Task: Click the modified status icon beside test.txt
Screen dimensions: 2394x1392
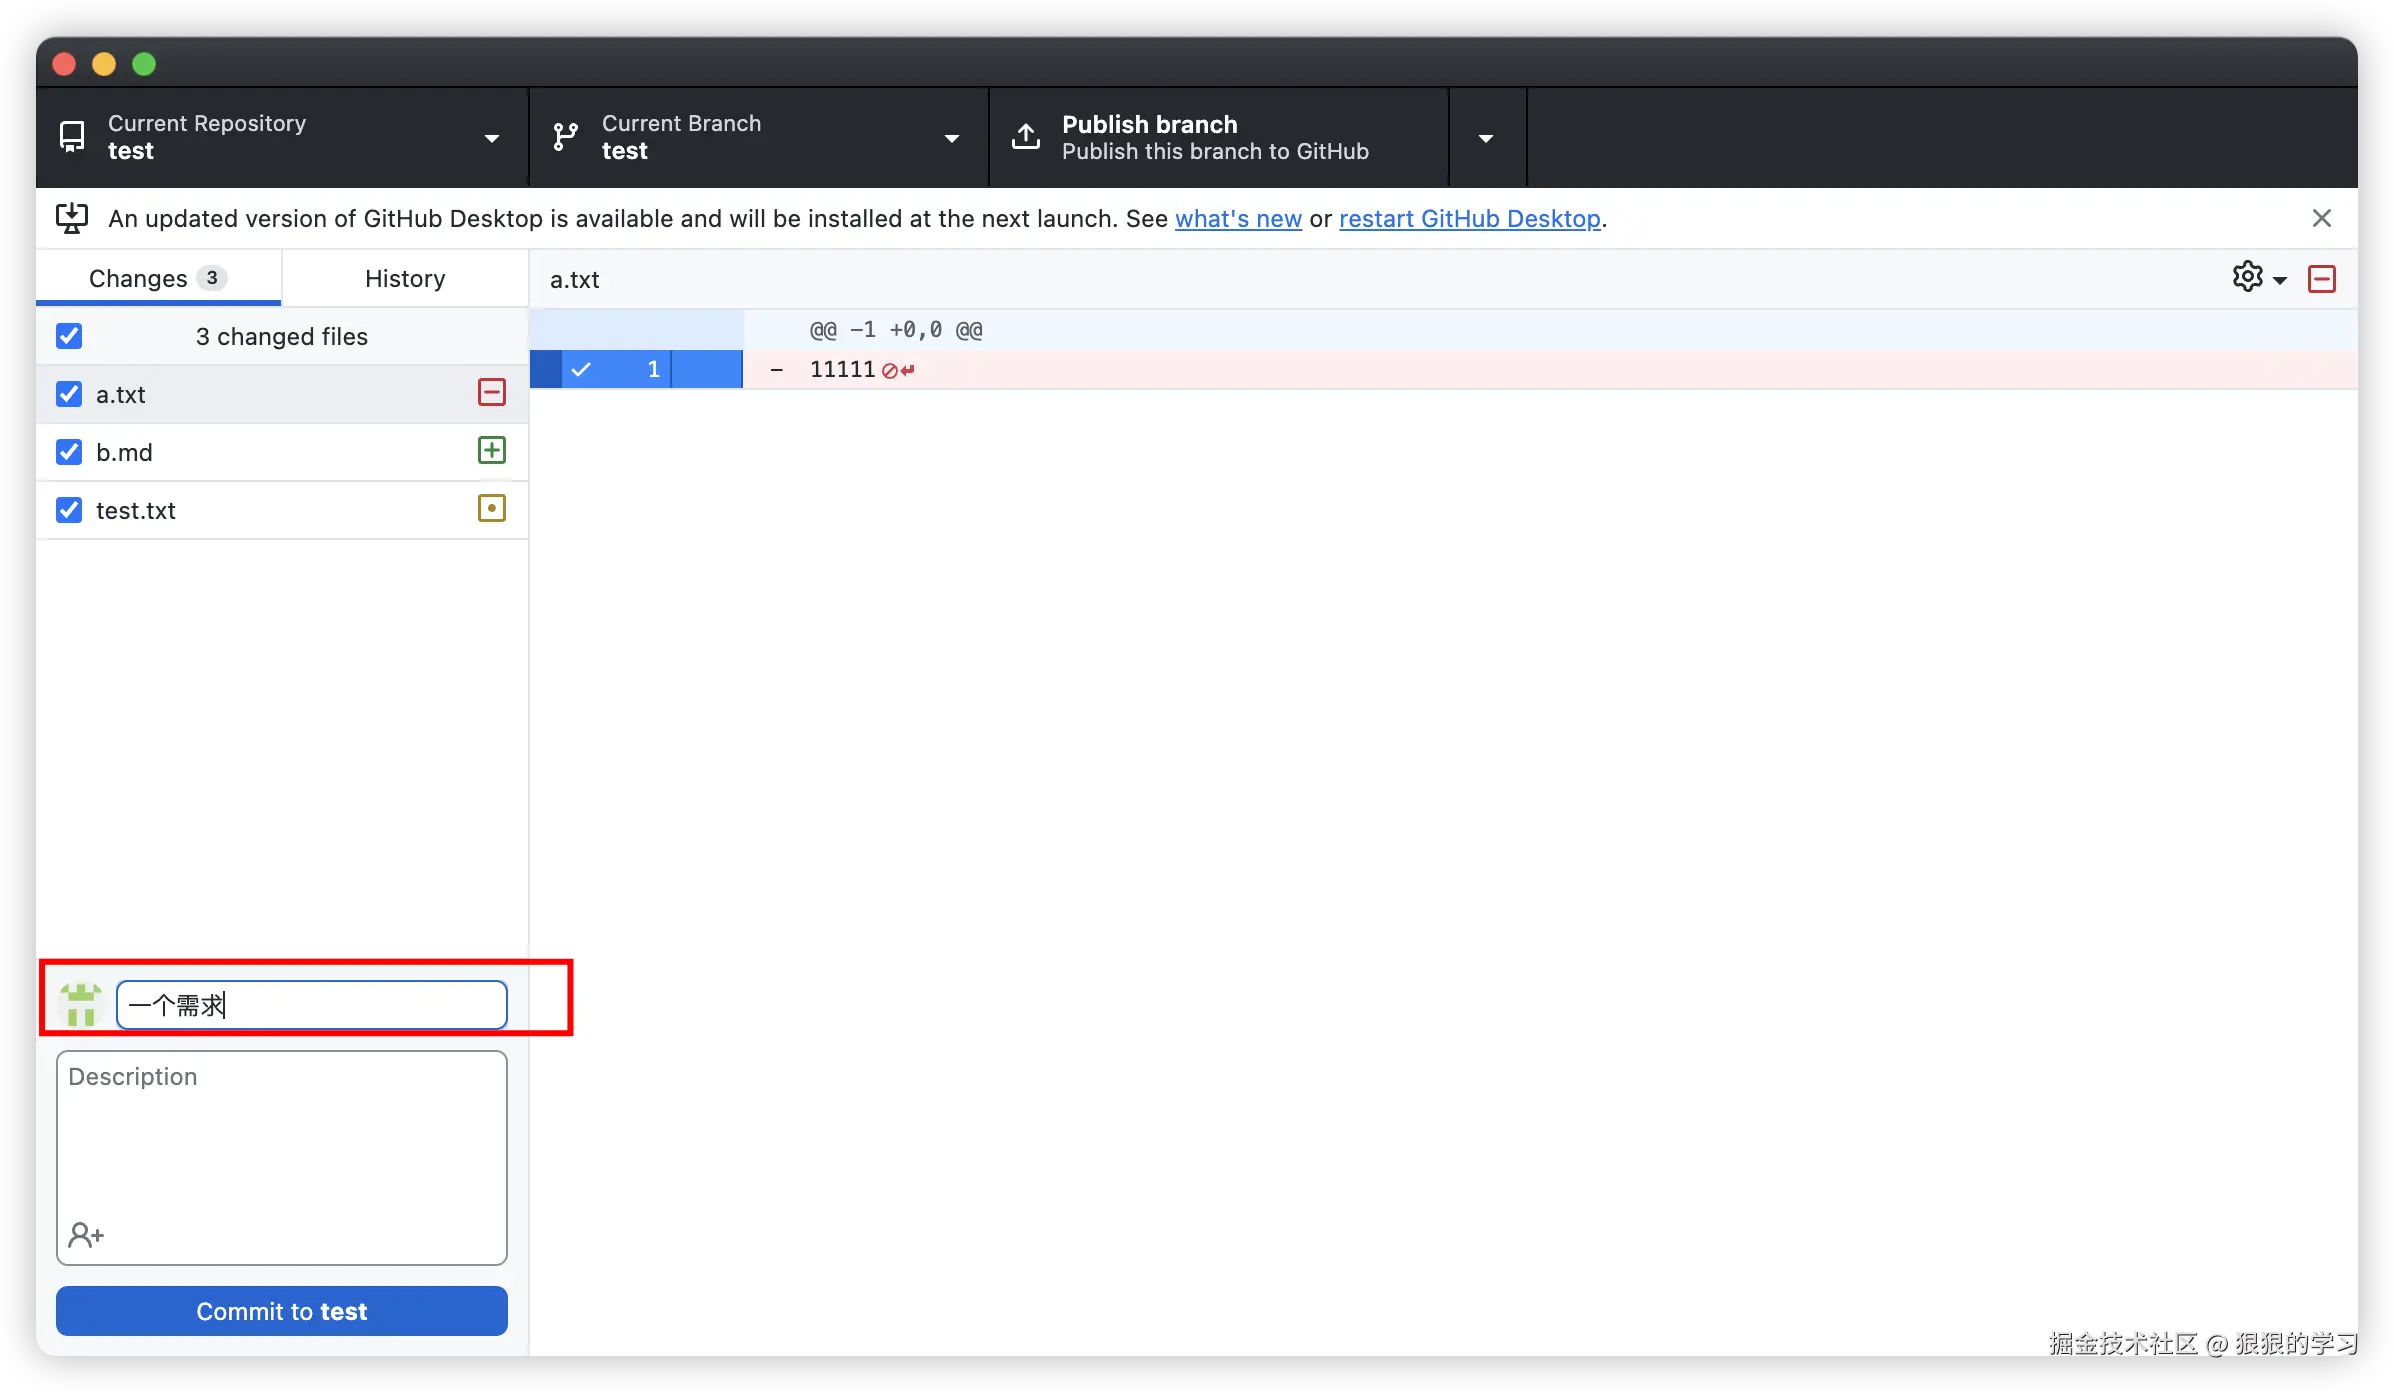Action: (491, 508)
